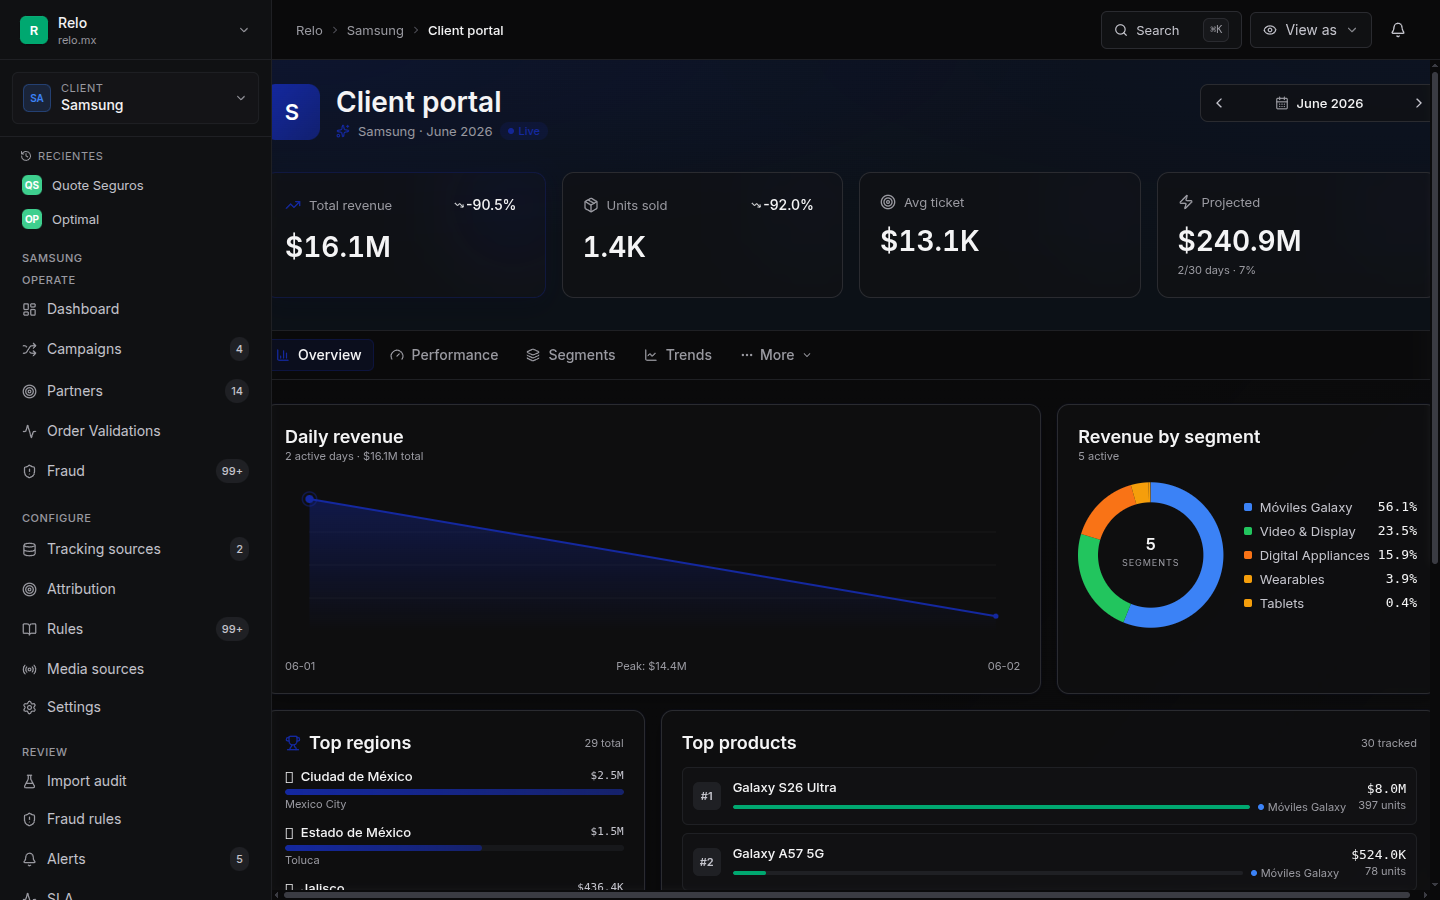The height and width of the screenshot is (900, 1440).
Task: Click the Campaigns shuffle icon
Action: click(x=30, y=349)
